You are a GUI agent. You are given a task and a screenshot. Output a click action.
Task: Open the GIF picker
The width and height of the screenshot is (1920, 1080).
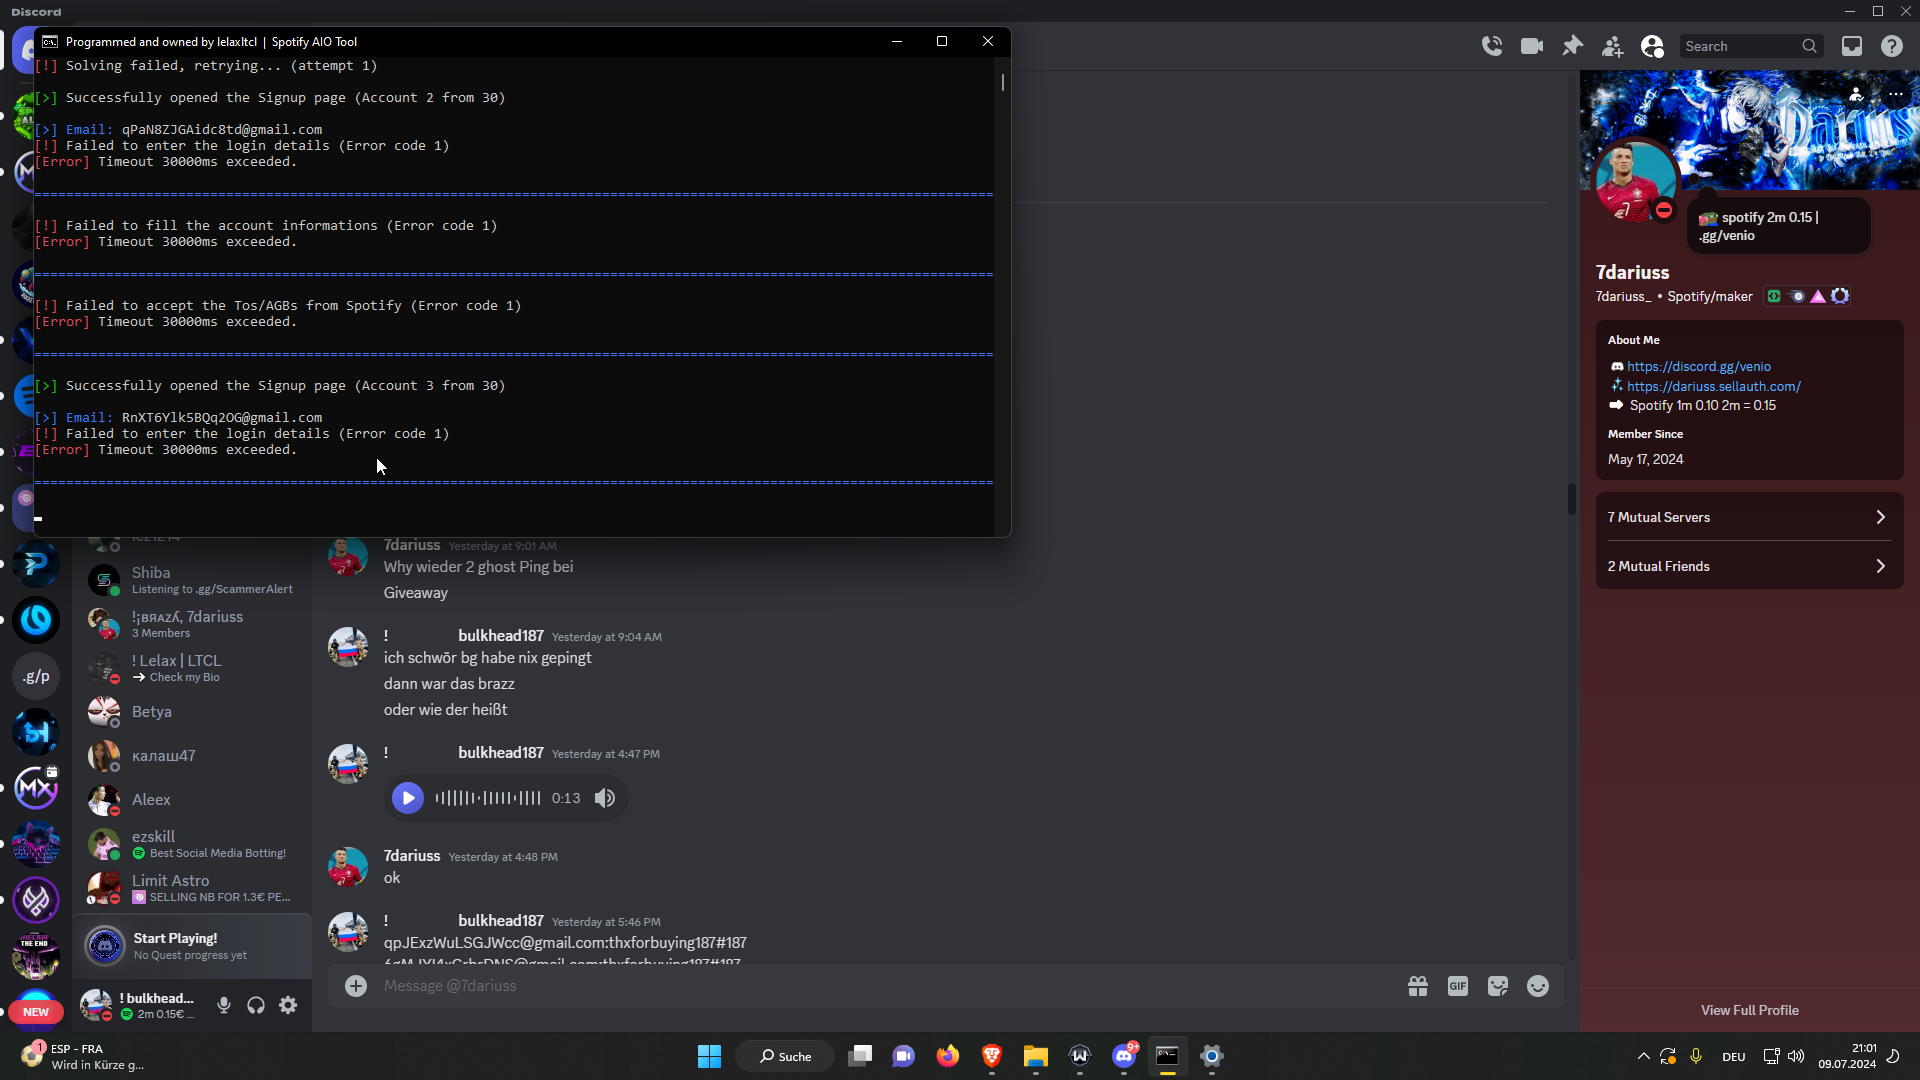tap(1458, 987)
